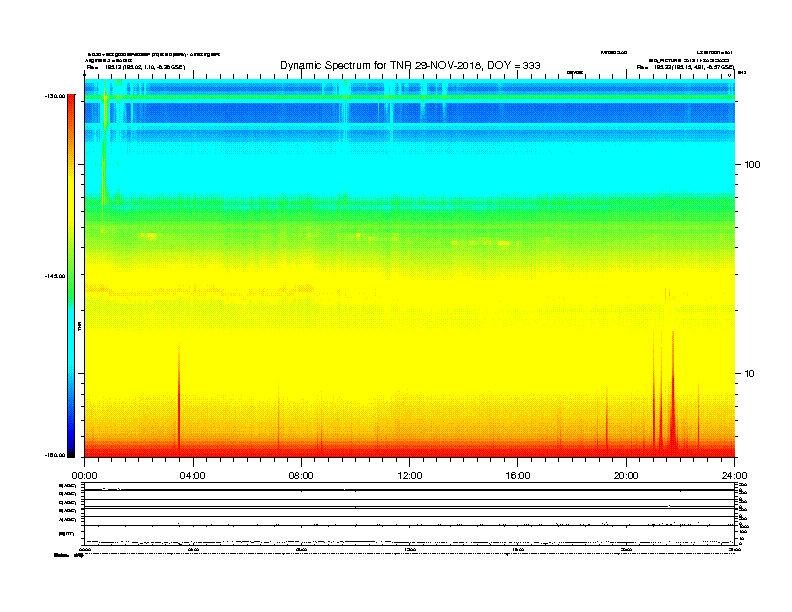Click the -160.00 colorbar label
The width and height of the screenshot is (792, 612).
point(55,455)
